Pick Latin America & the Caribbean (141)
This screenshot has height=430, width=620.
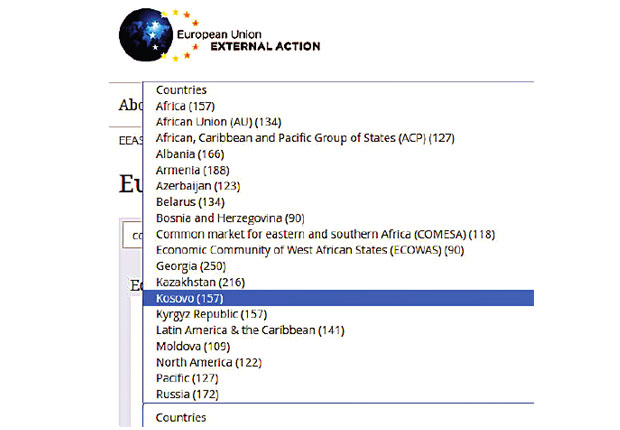(x=250, y=330)
